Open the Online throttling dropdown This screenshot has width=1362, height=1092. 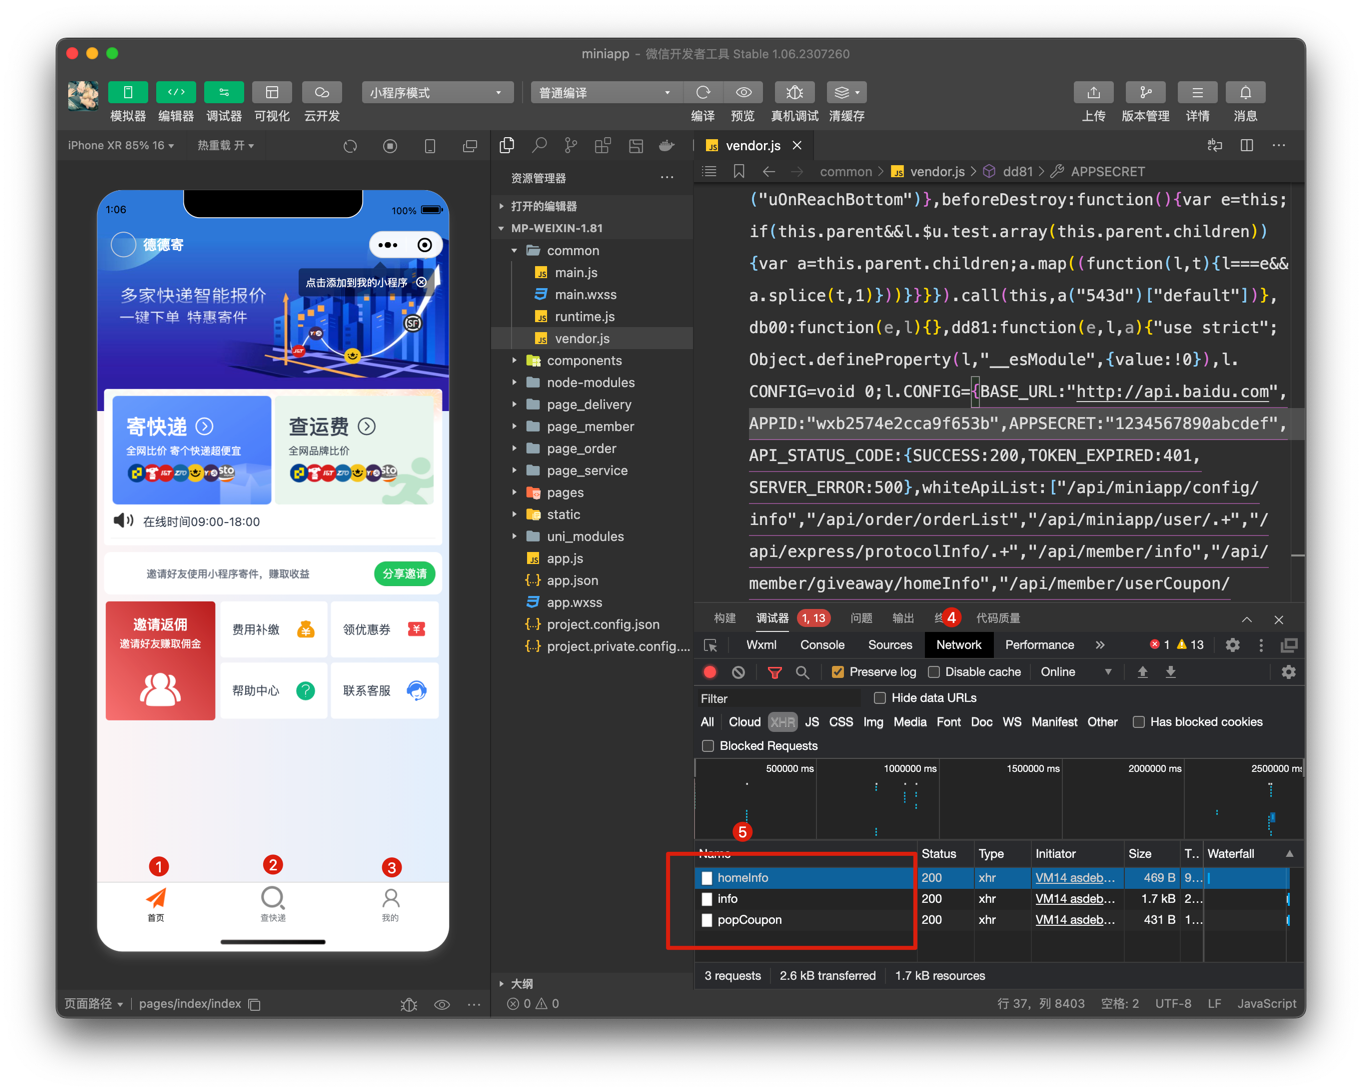[1076, 672]
